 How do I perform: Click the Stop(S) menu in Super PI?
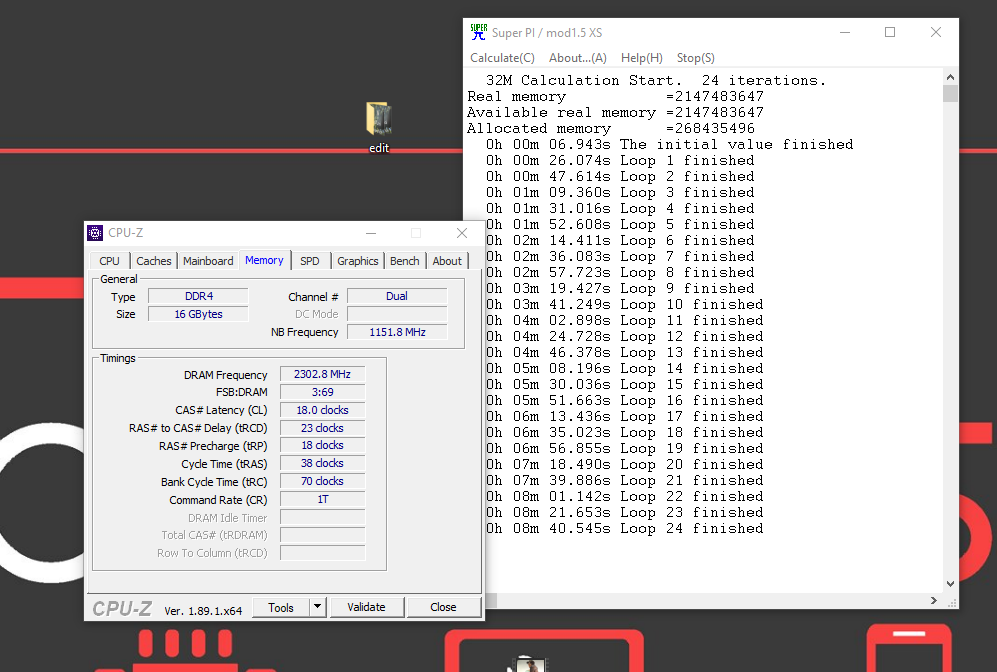tap(696, 58)
